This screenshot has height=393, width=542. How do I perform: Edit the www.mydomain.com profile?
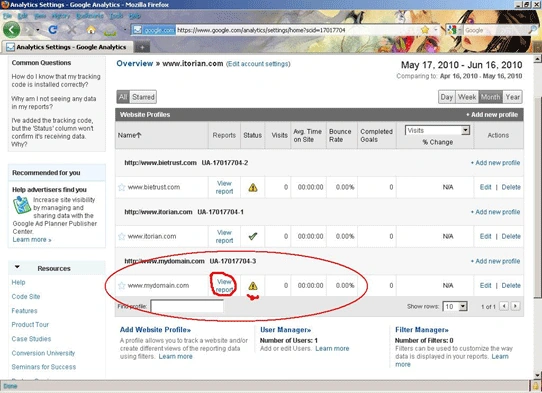[x=485, y=286]
